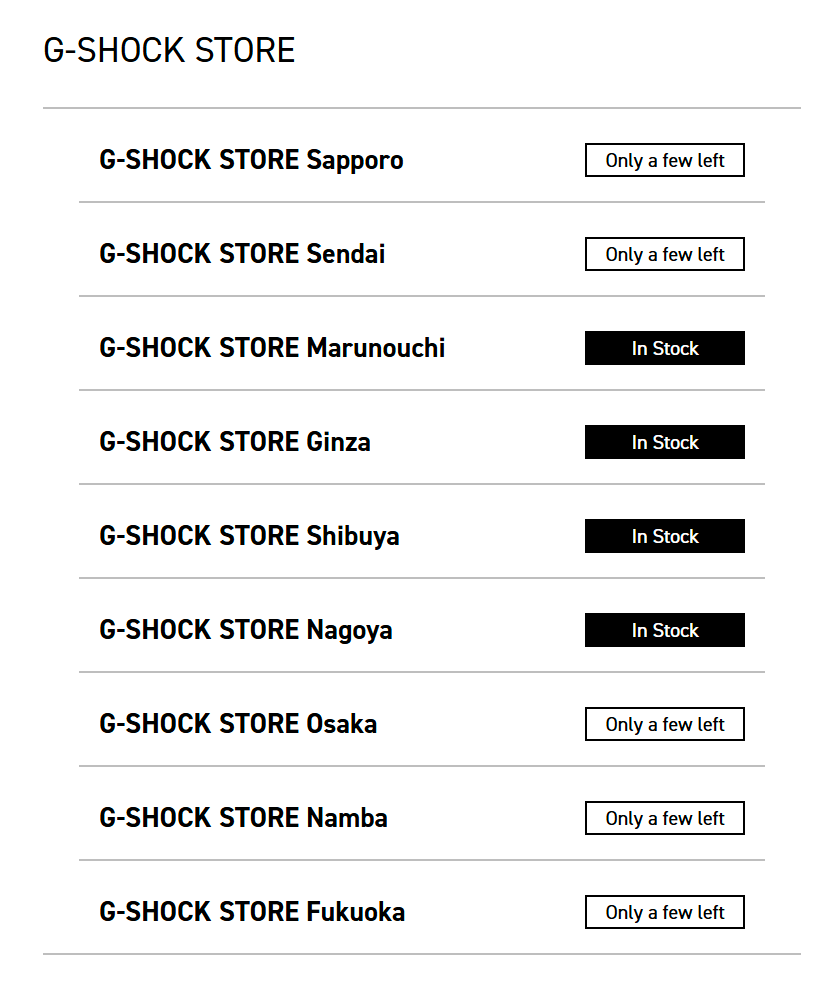Image resolution: width=837 pixels, height=982 pixels.
Task: Open G-SHOCK STORE Ginza link
Action: 235,442
